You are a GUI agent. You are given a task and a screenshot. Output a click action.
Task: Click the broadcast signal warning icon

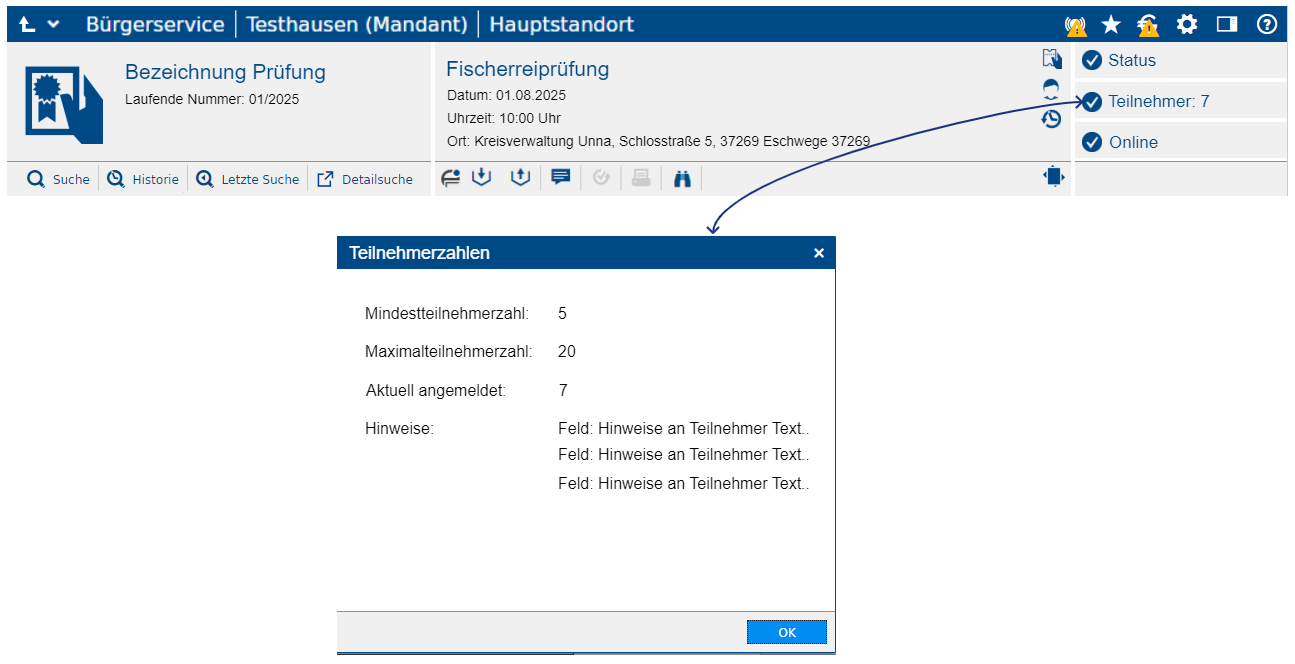[1076, 25]
